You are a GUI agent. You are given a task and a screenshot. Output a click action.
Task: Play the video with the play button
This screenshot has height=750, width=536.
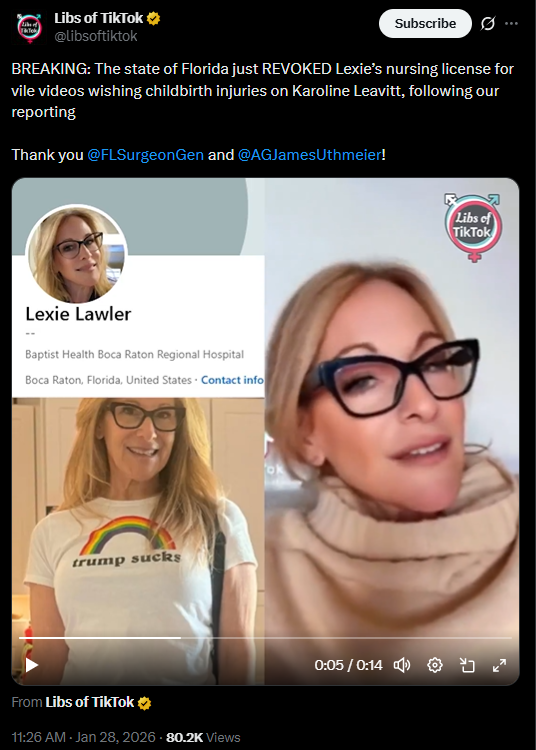click(32, 665)
